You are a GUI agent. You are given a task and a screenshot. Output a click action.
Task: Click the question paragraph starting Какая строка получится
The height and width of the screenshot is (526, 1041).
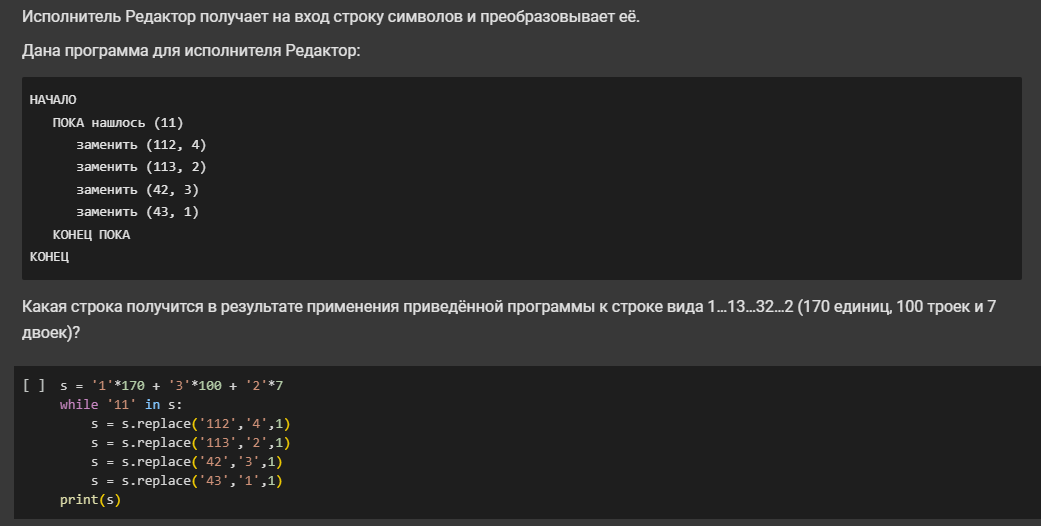509,319
